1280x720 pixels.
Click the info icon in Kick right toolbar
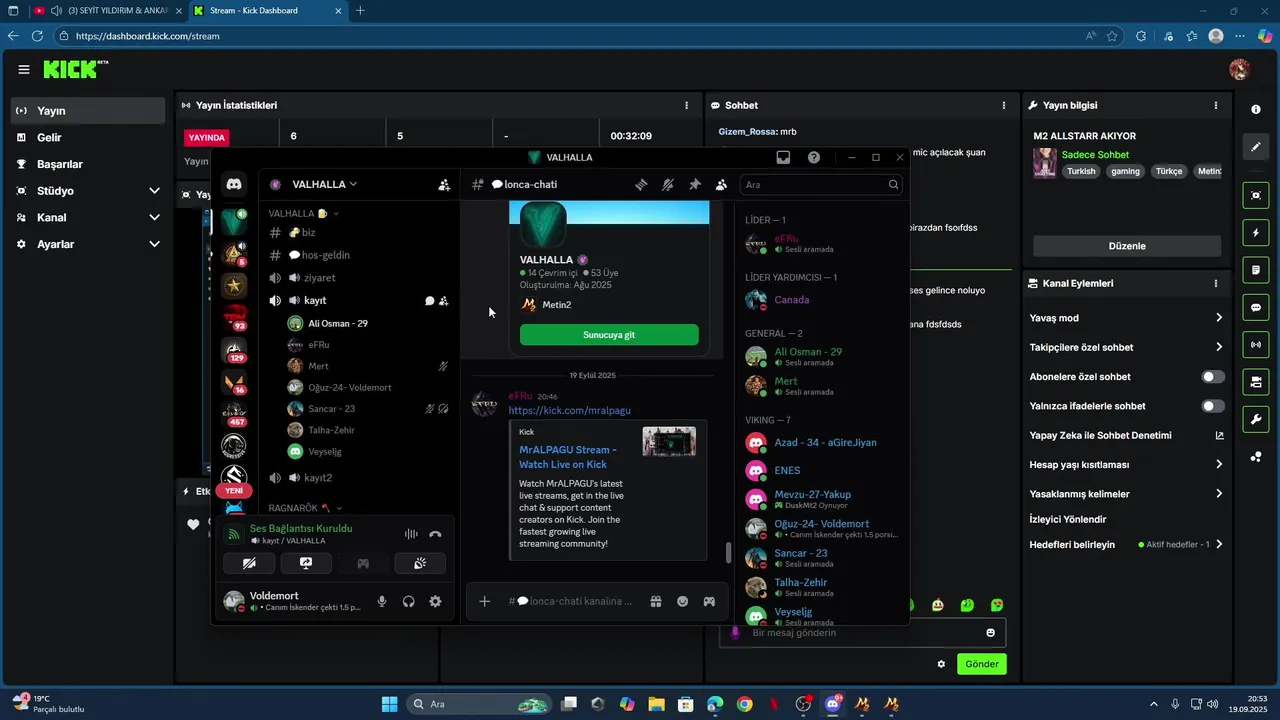[1256, 109]
